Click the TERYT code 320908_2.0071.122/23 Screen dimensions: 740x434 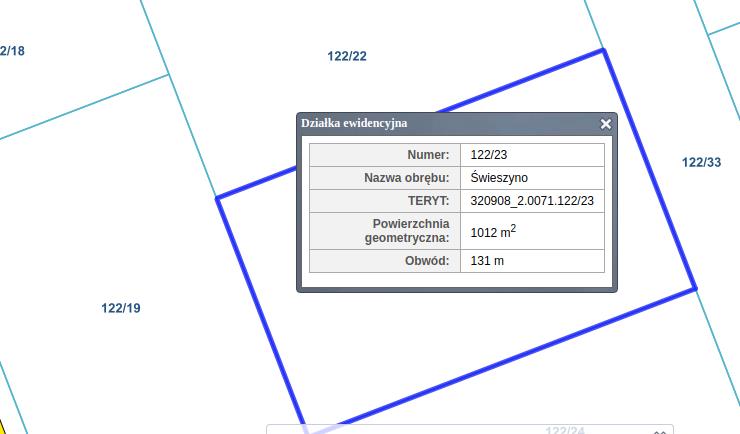[532, 201]
